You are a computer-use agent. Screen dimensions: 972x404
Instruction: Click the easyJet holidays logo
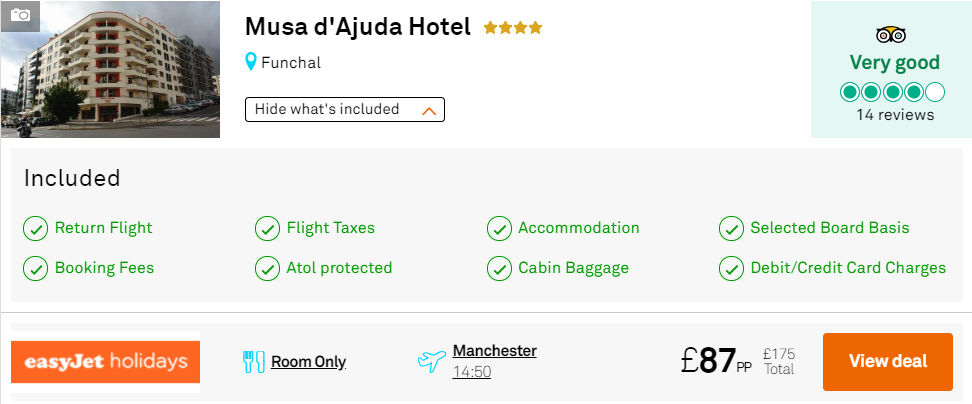105,361
